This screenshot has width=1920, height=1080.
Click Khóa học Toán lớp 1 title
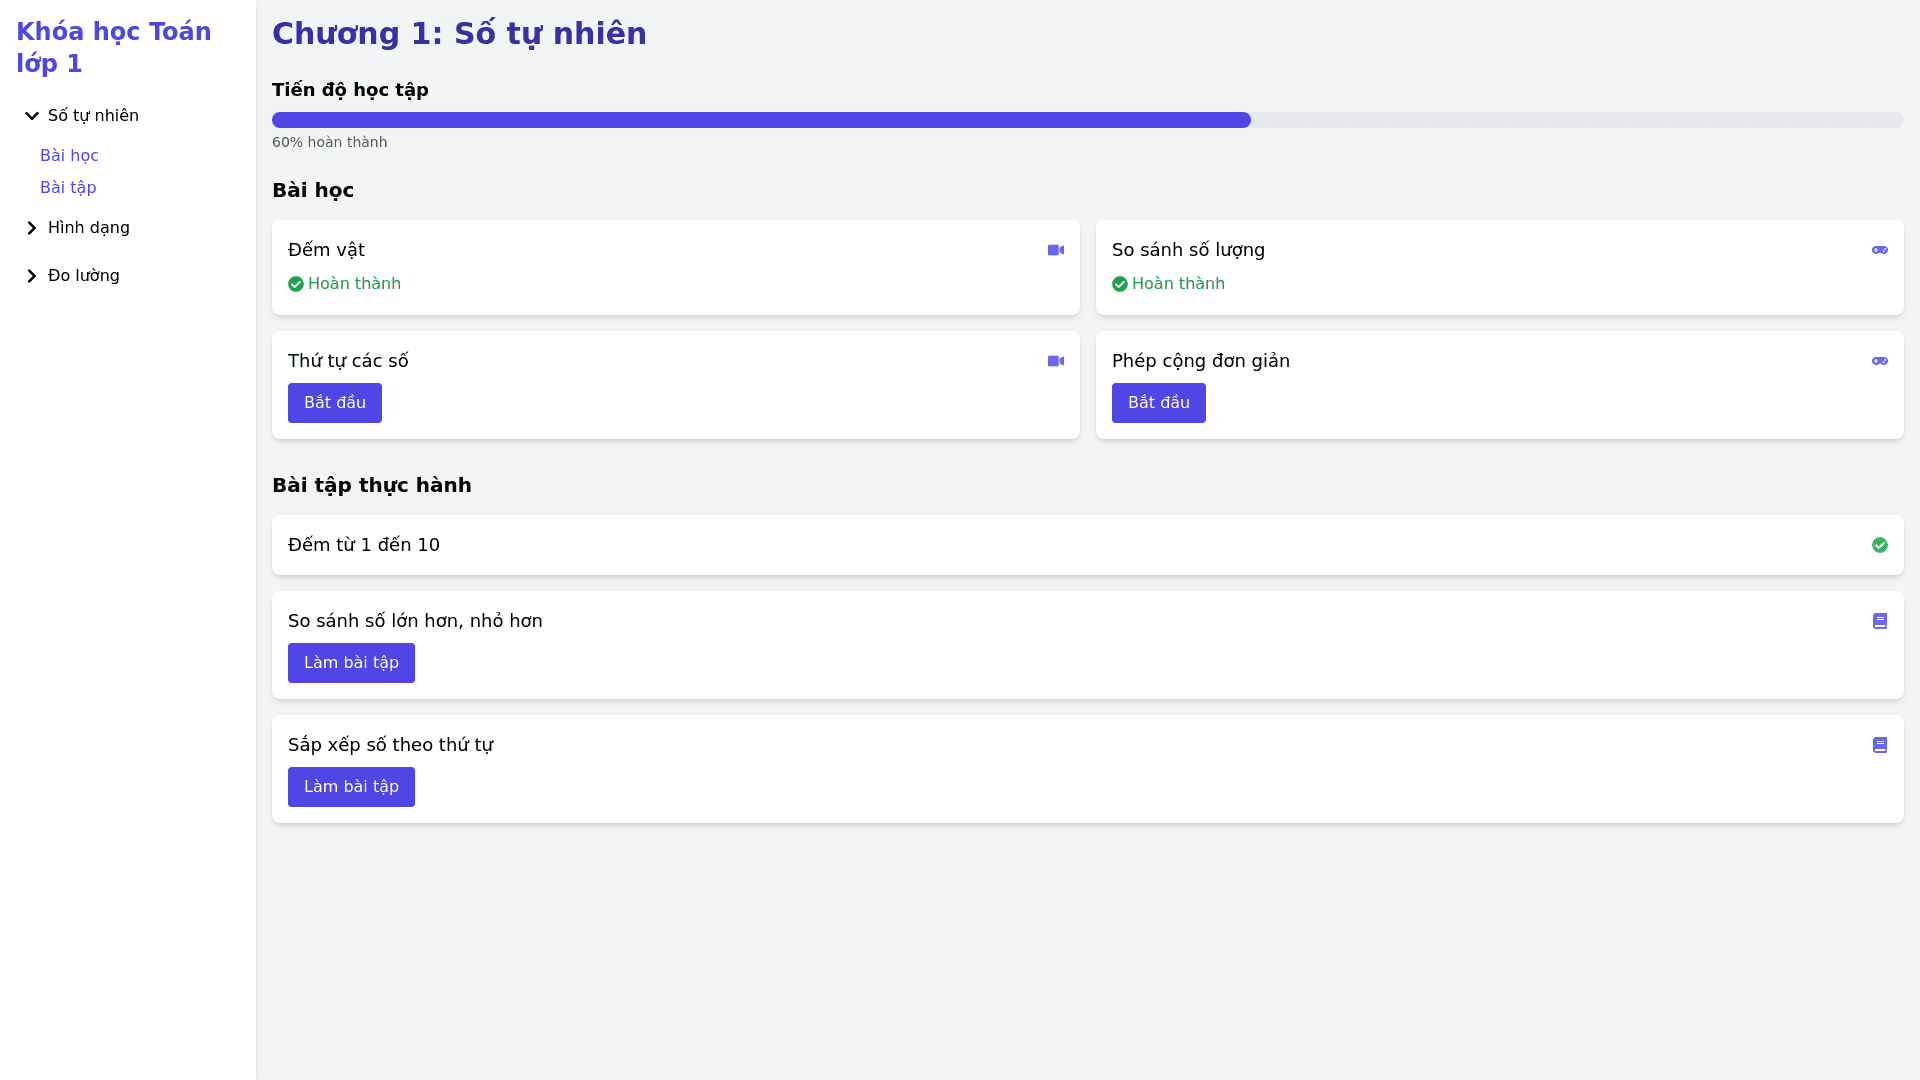click(113, 47)
